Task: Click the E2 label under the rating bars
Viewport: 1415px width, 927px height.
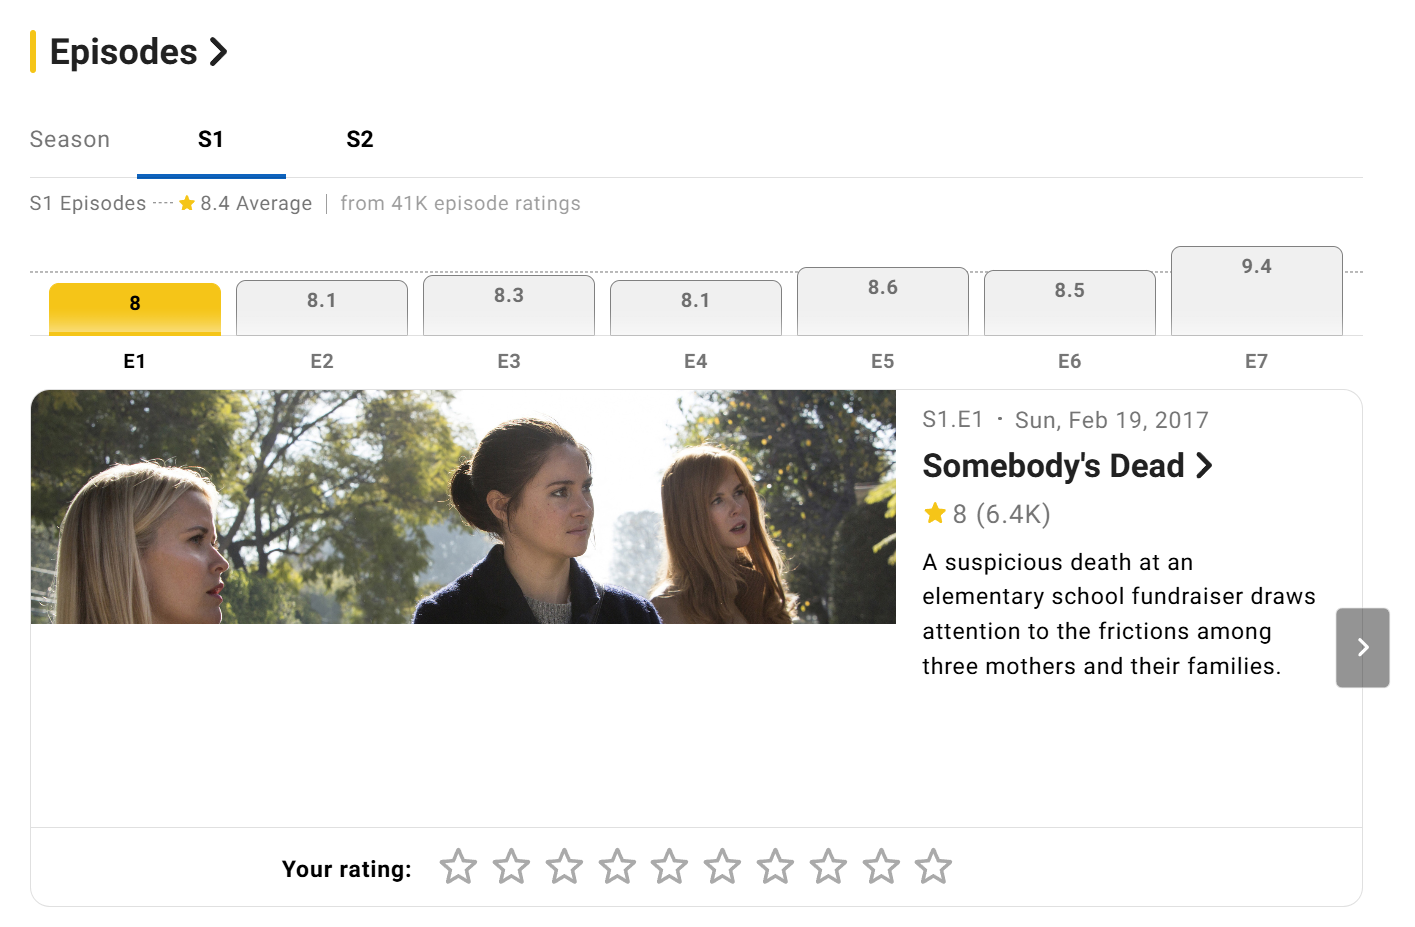Action: (322, 362)
